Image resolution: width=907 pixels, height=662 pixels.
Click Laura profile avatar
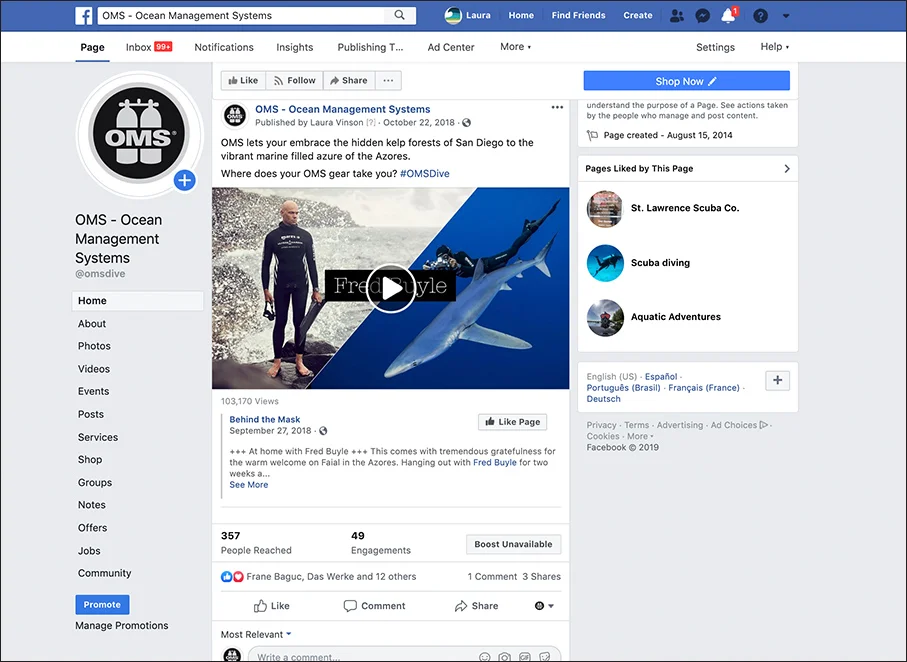coord(453,16)
